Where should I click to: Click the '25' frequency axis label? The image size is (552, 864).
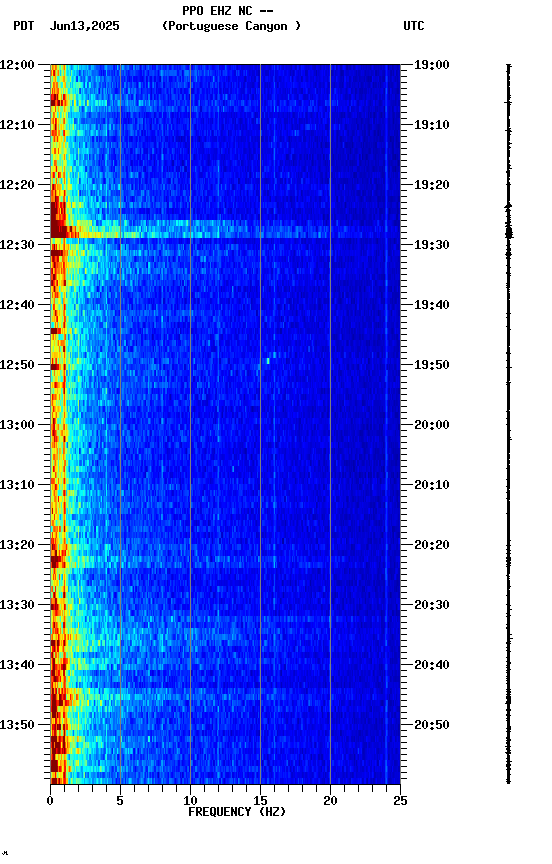point(401,801)
